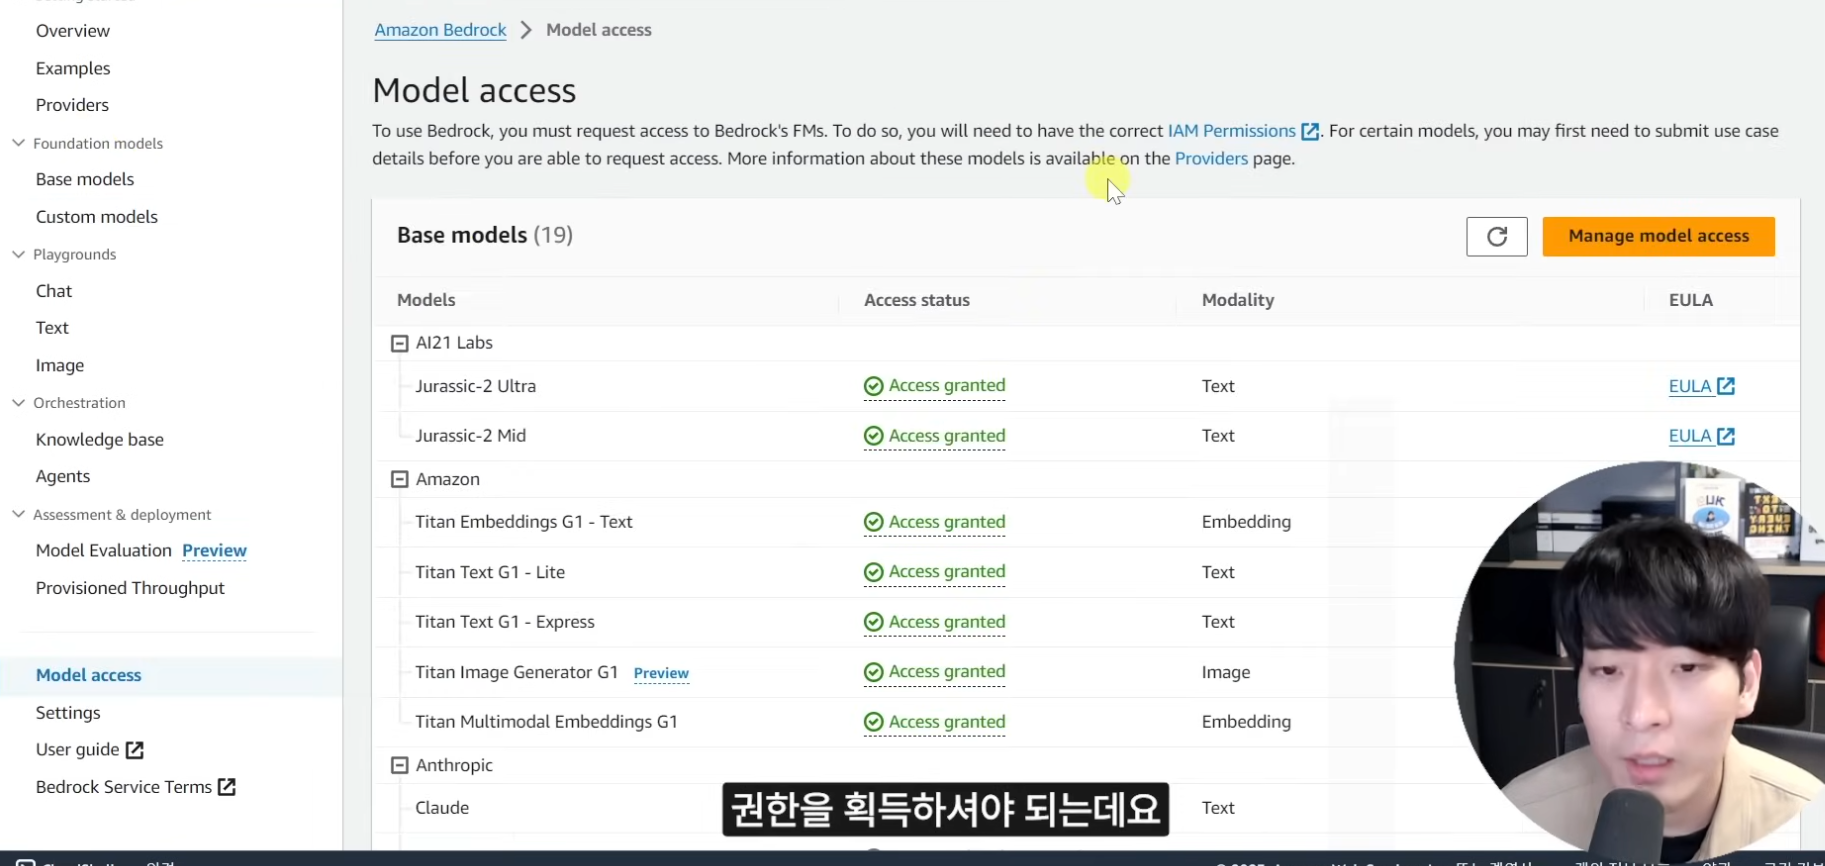Screen dimensions: 1825x866
Task: Select Custom models in the sidebar
Action: (x=97, y=217)
